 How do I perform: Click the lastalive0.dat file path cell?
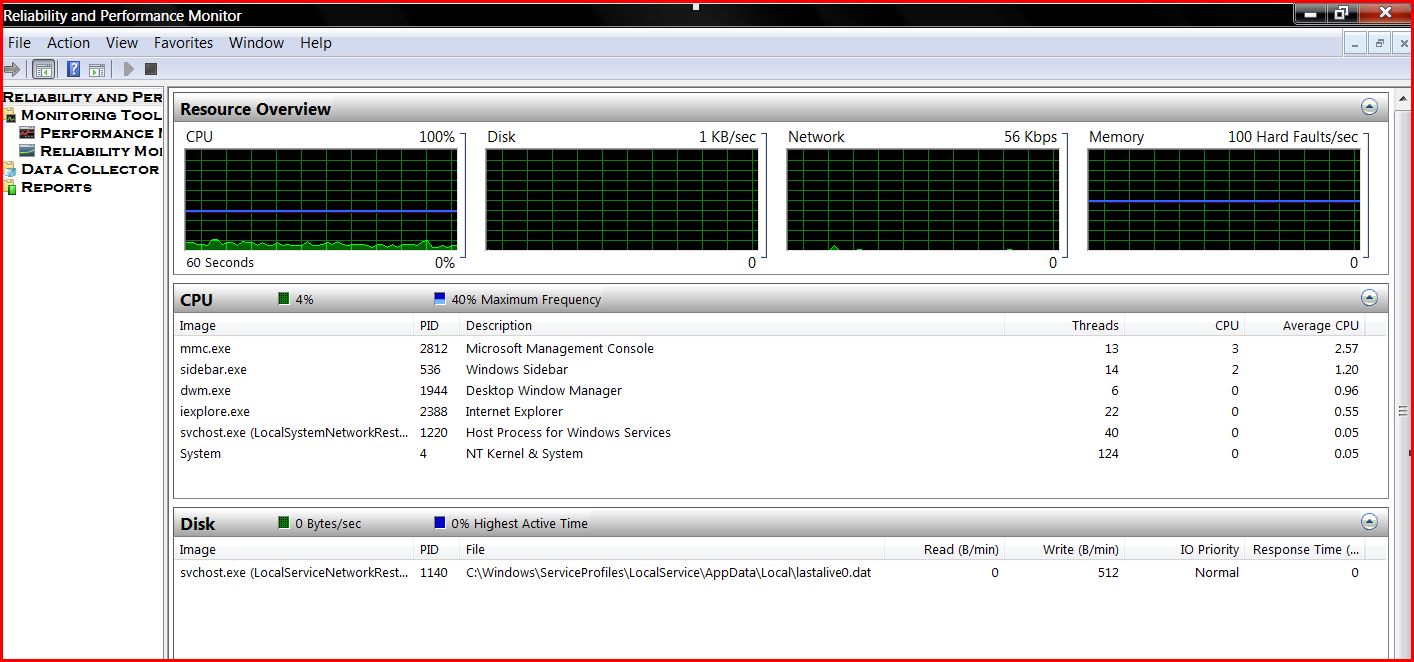(668, 573)
